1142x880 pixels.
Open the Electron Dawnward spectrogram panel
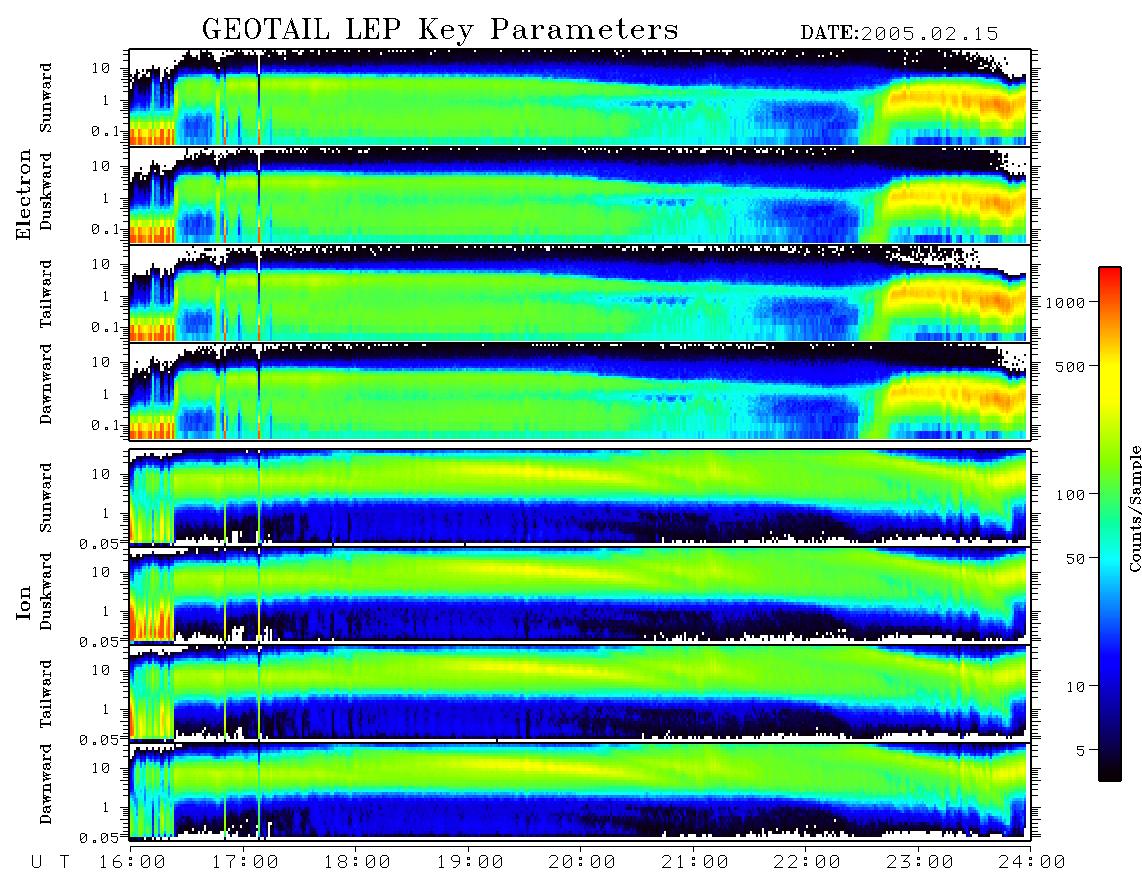coord(580,392)
